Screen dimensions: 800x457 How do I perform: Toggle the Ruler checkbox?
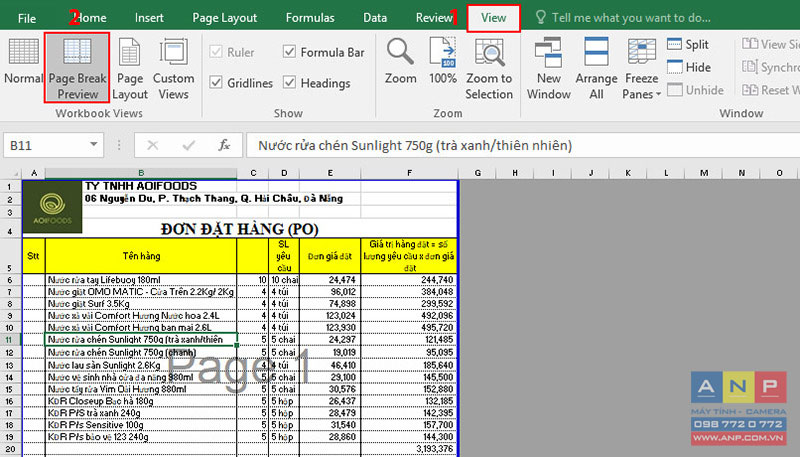click(216, 52)
